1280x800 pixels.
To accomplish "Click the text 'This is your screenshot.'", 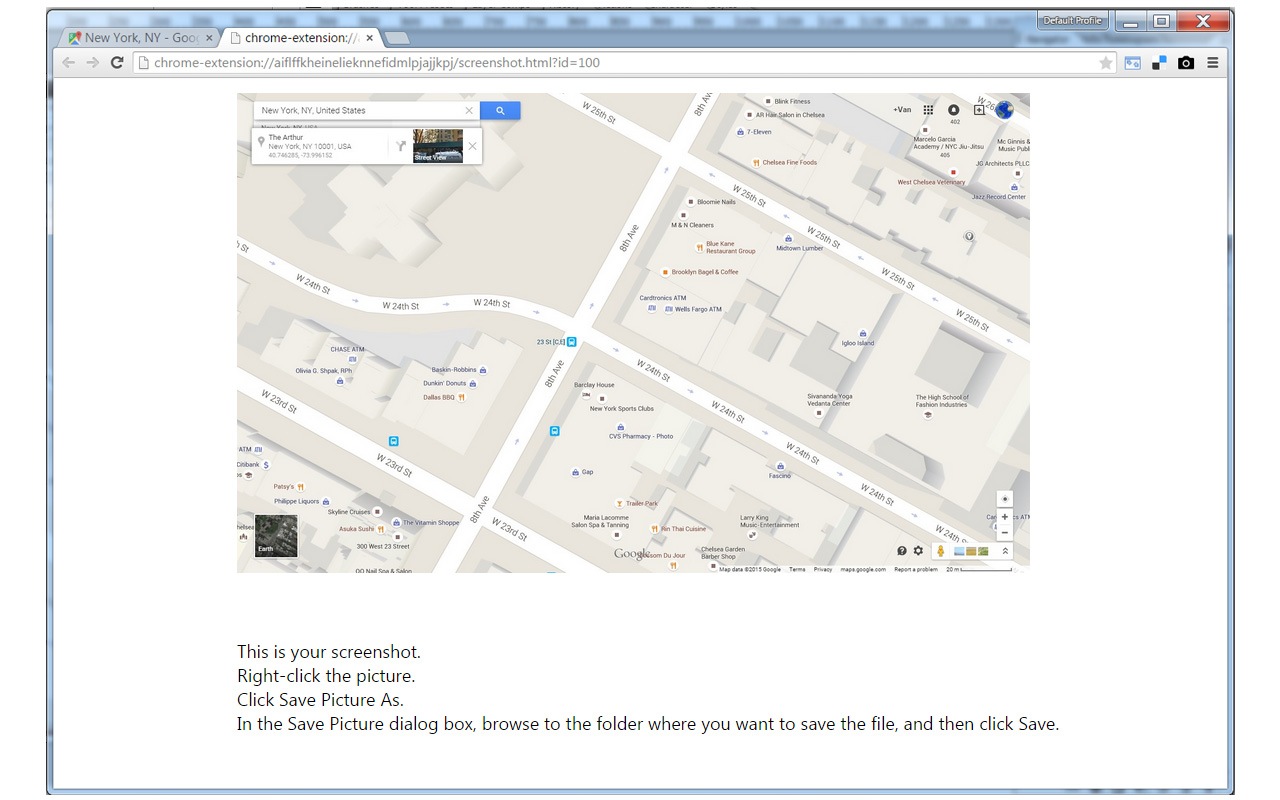I will 329,652.
